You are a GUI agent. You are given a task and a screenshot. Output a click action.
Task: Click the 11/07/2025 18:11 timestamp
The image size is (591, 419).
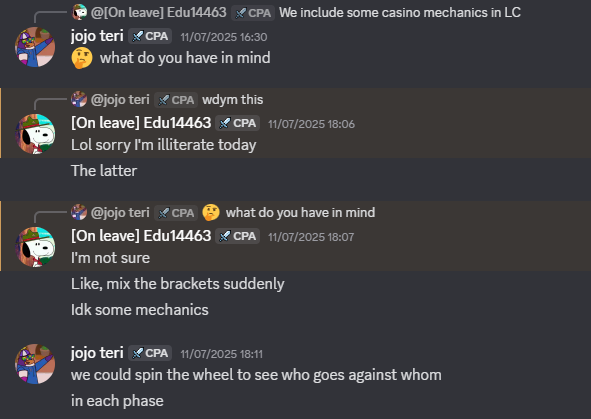point(221,354)
